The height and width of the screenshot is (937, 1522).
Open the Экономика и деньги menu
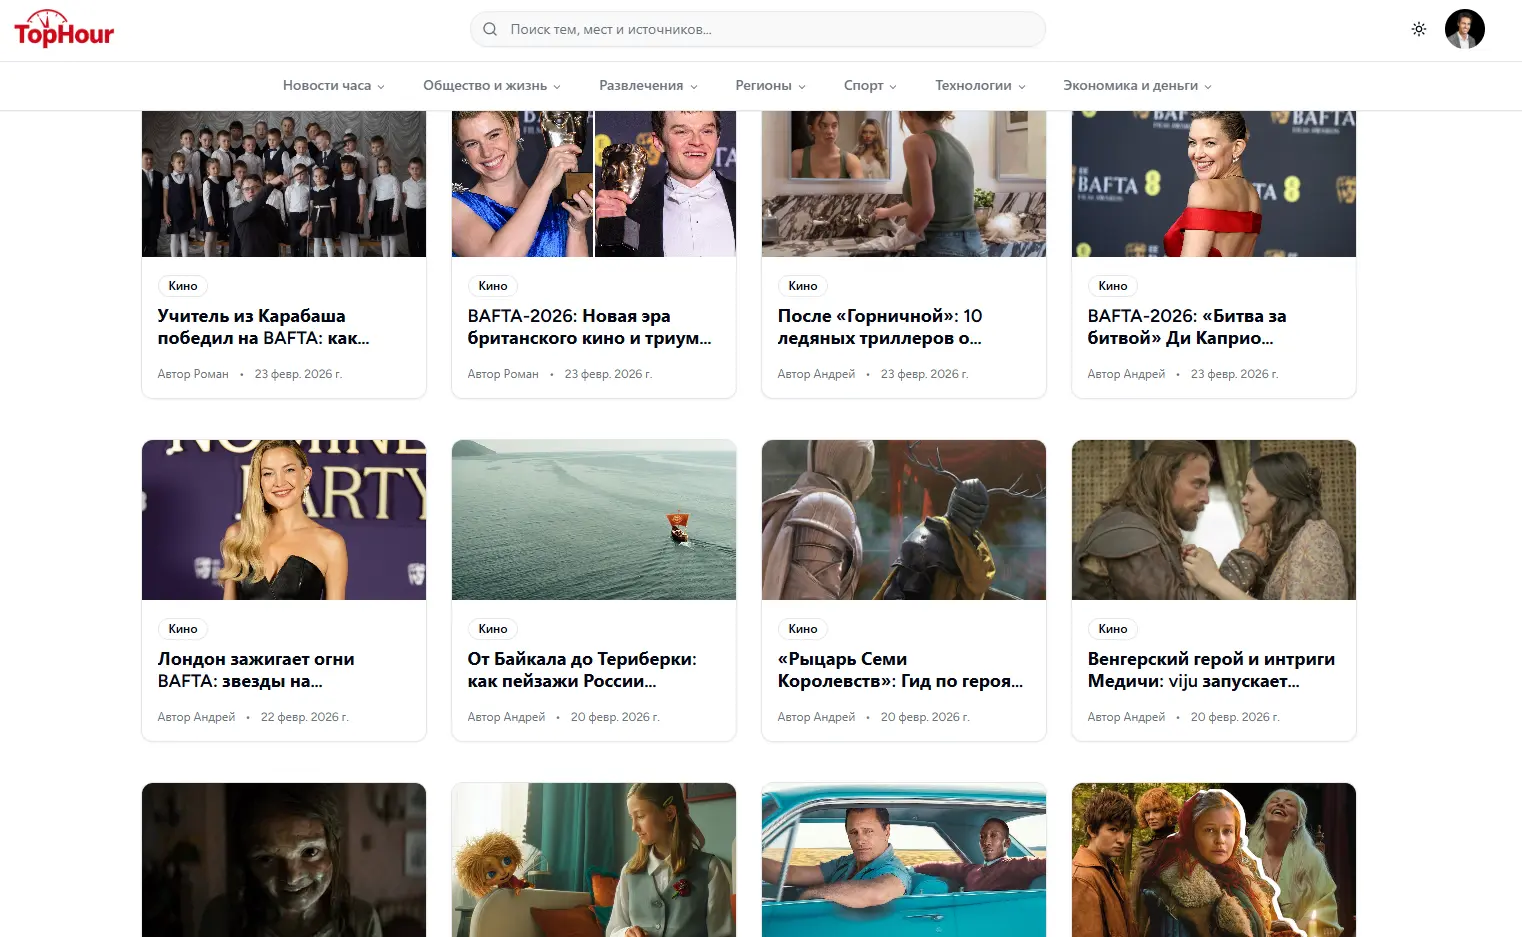(x=1137, y=86)
